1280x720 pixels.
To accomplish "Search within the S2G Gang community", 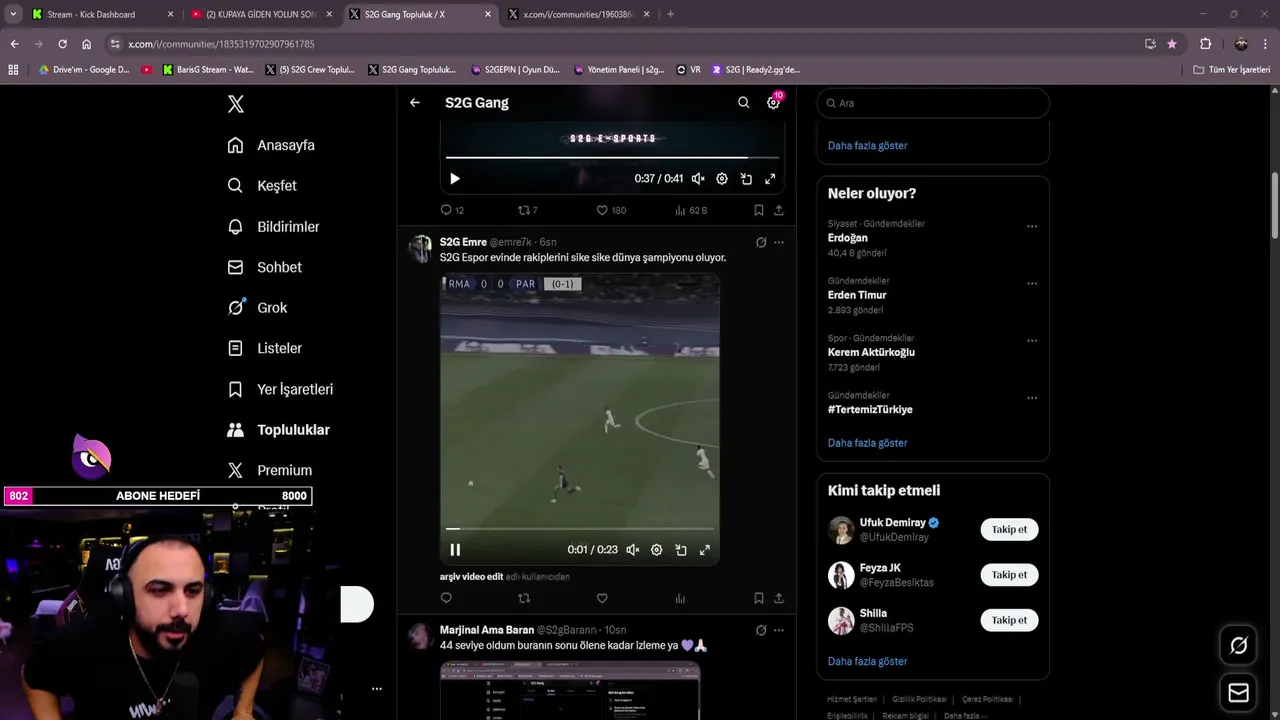I will (743, 102).
